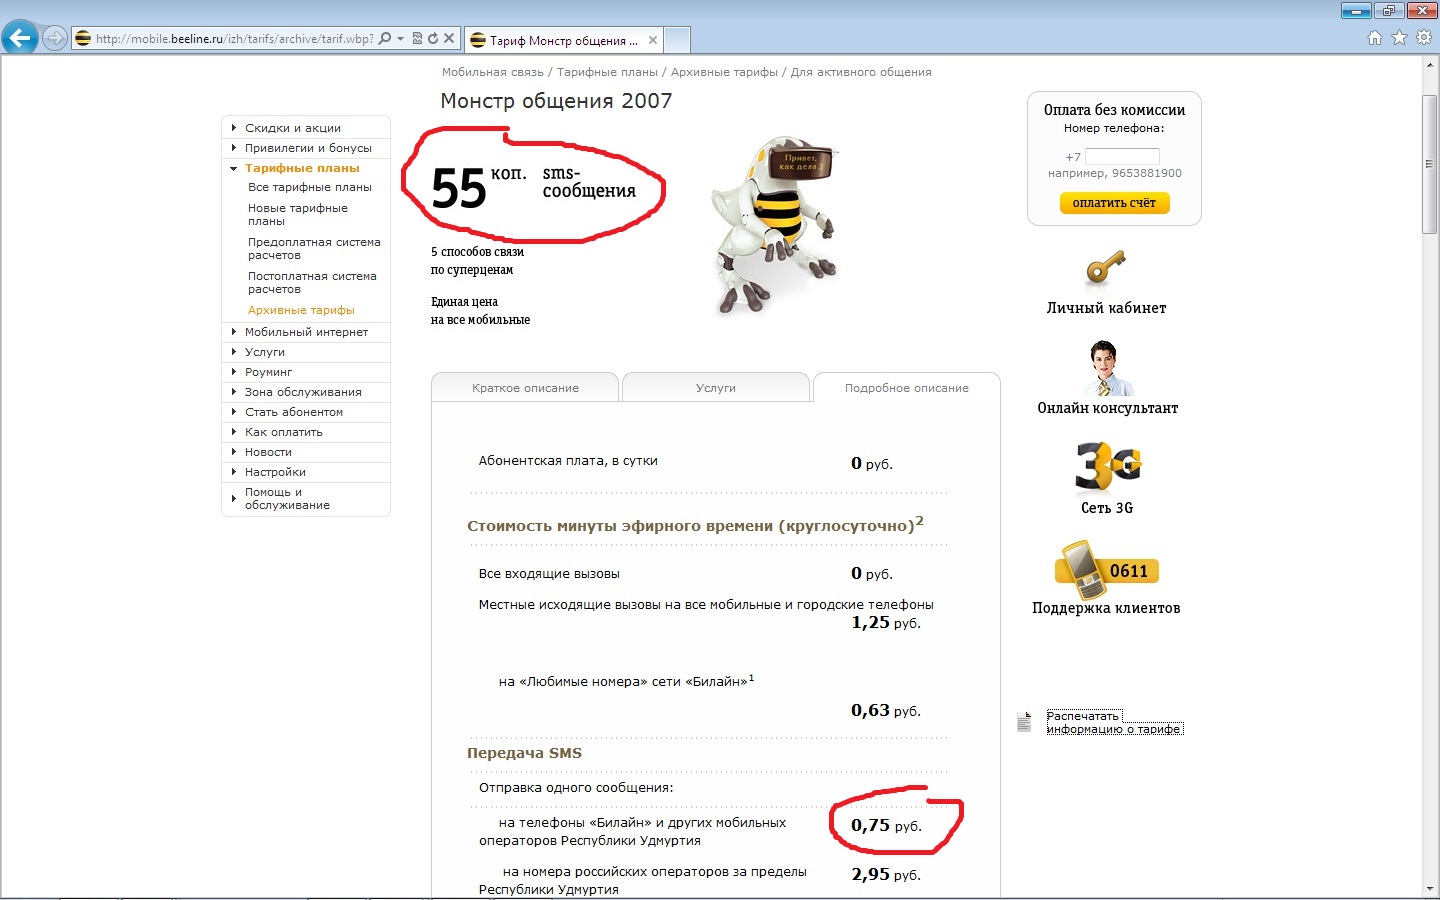Open 'Помощь и обслуживание' sidebar item
The height and width of the screenshot is (900, 1440).
[x=287, y=498]
